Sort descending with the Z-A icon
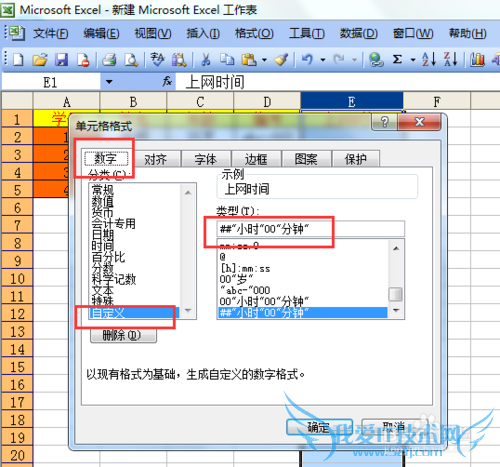 450,60
